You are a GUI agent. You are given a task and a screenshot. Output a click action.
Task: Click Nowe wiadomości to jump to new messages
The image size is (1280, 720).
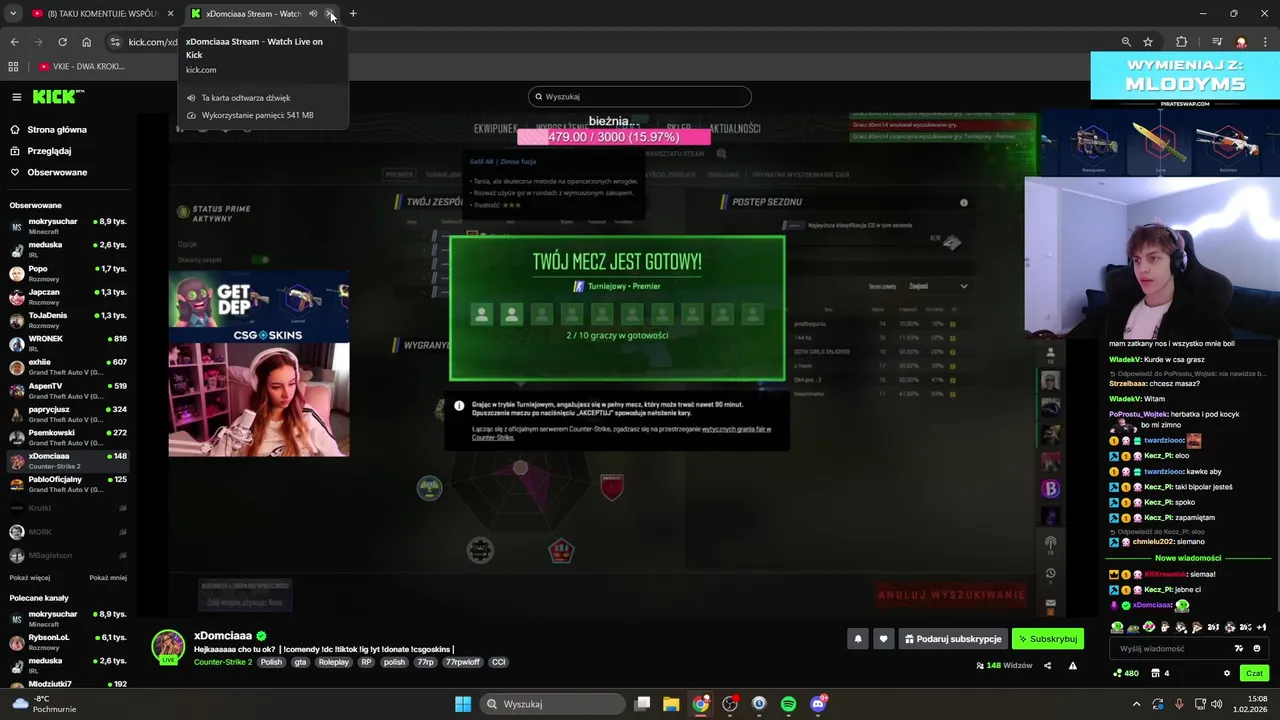click(1187, 558)
